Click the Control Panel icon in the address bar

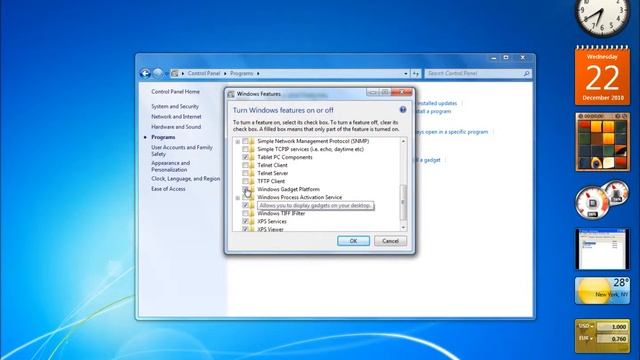(175, 73)
